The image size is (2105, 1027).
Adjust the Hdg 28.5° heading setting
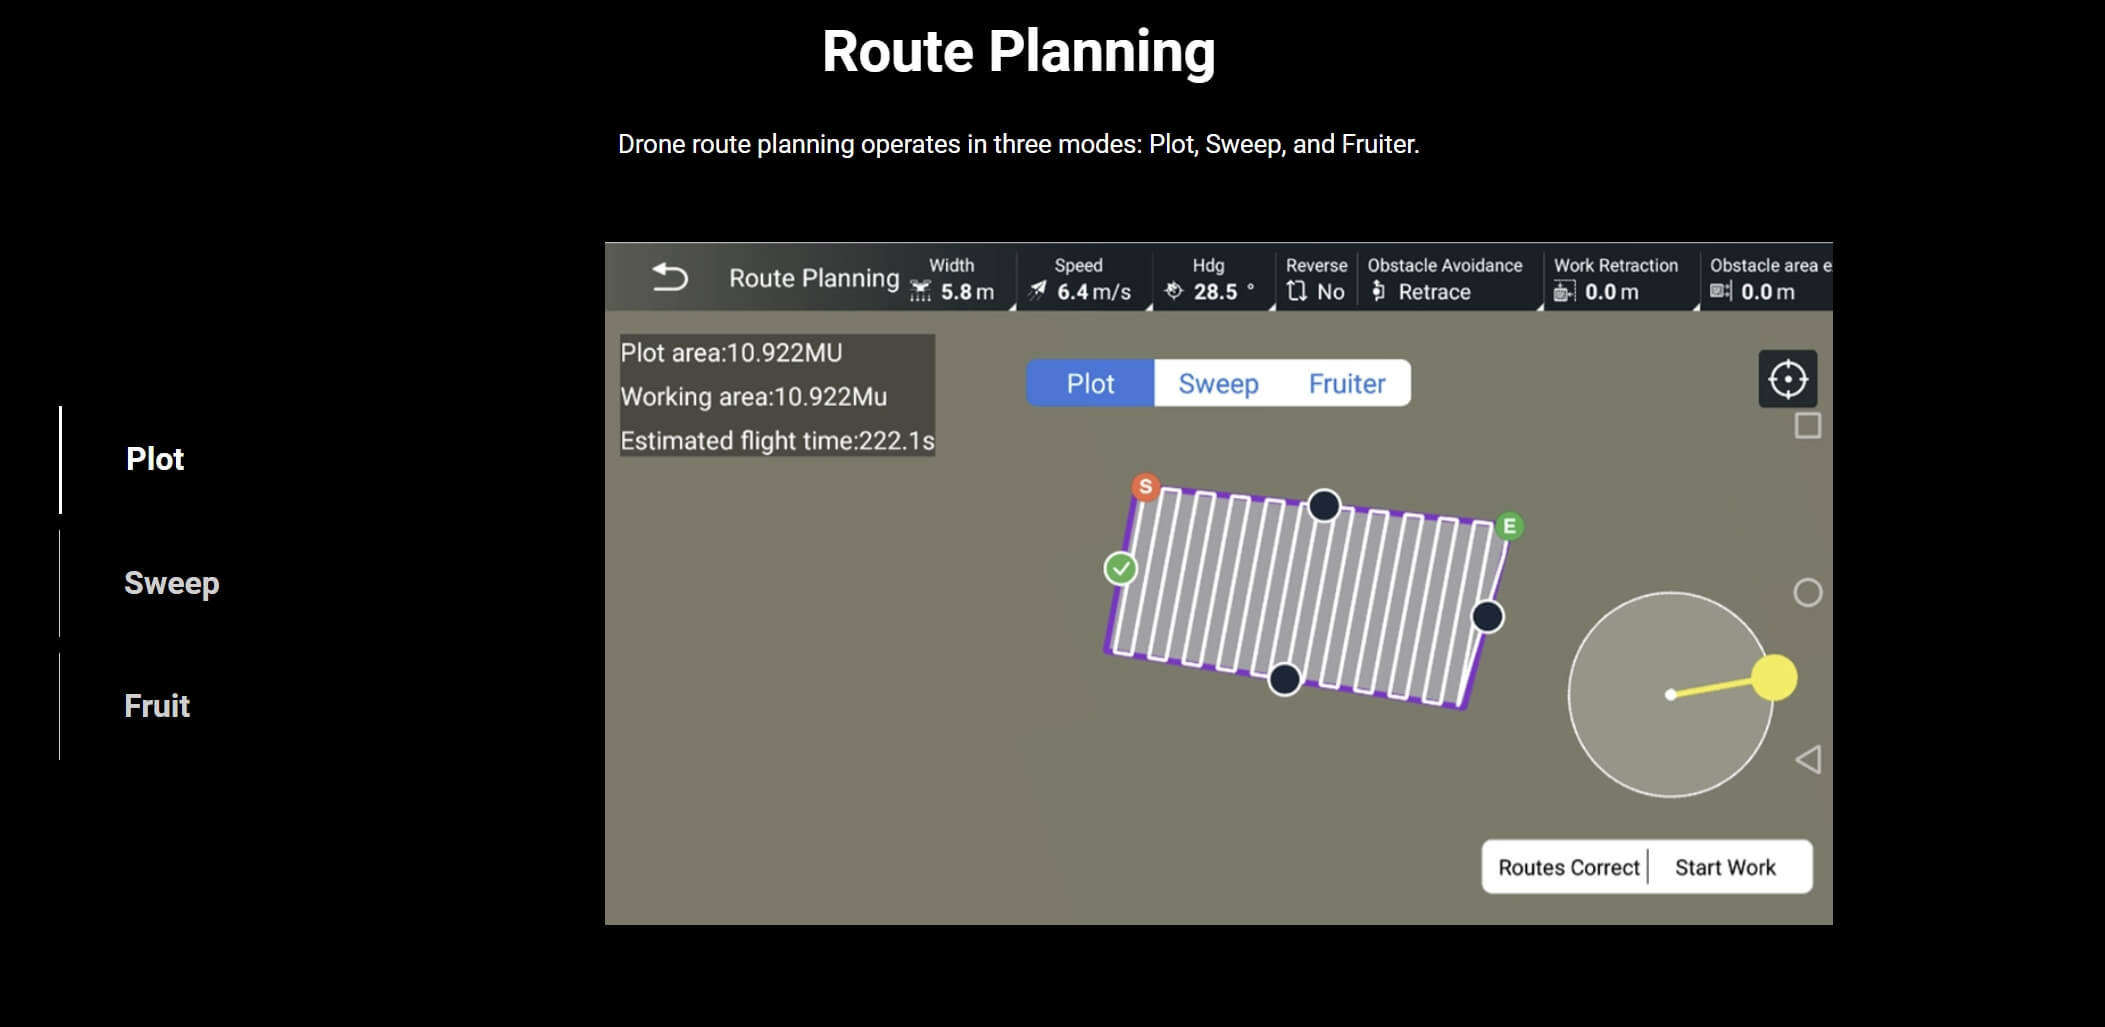tap(1211, 280)
